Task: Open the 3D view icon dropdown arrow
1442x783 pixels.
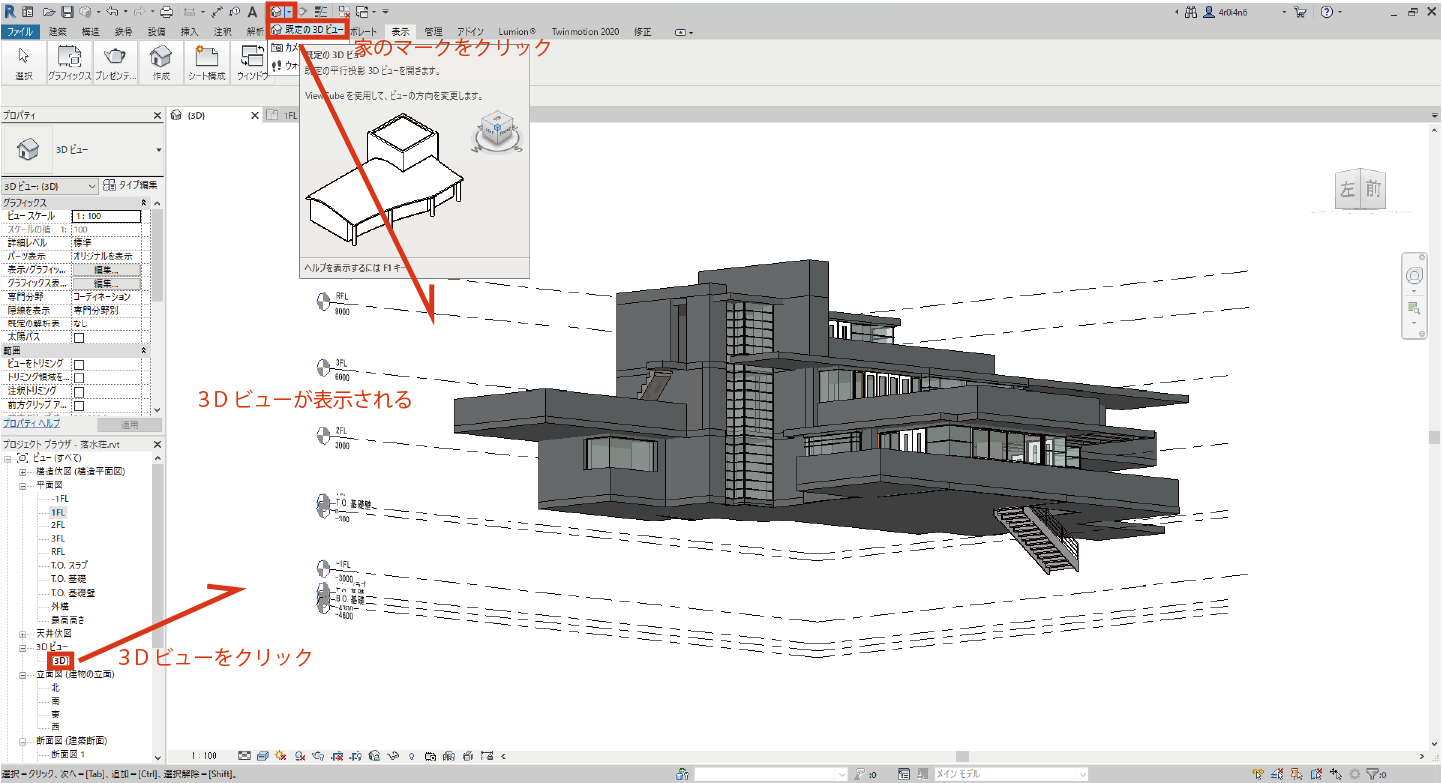Action: pos(288,12)
